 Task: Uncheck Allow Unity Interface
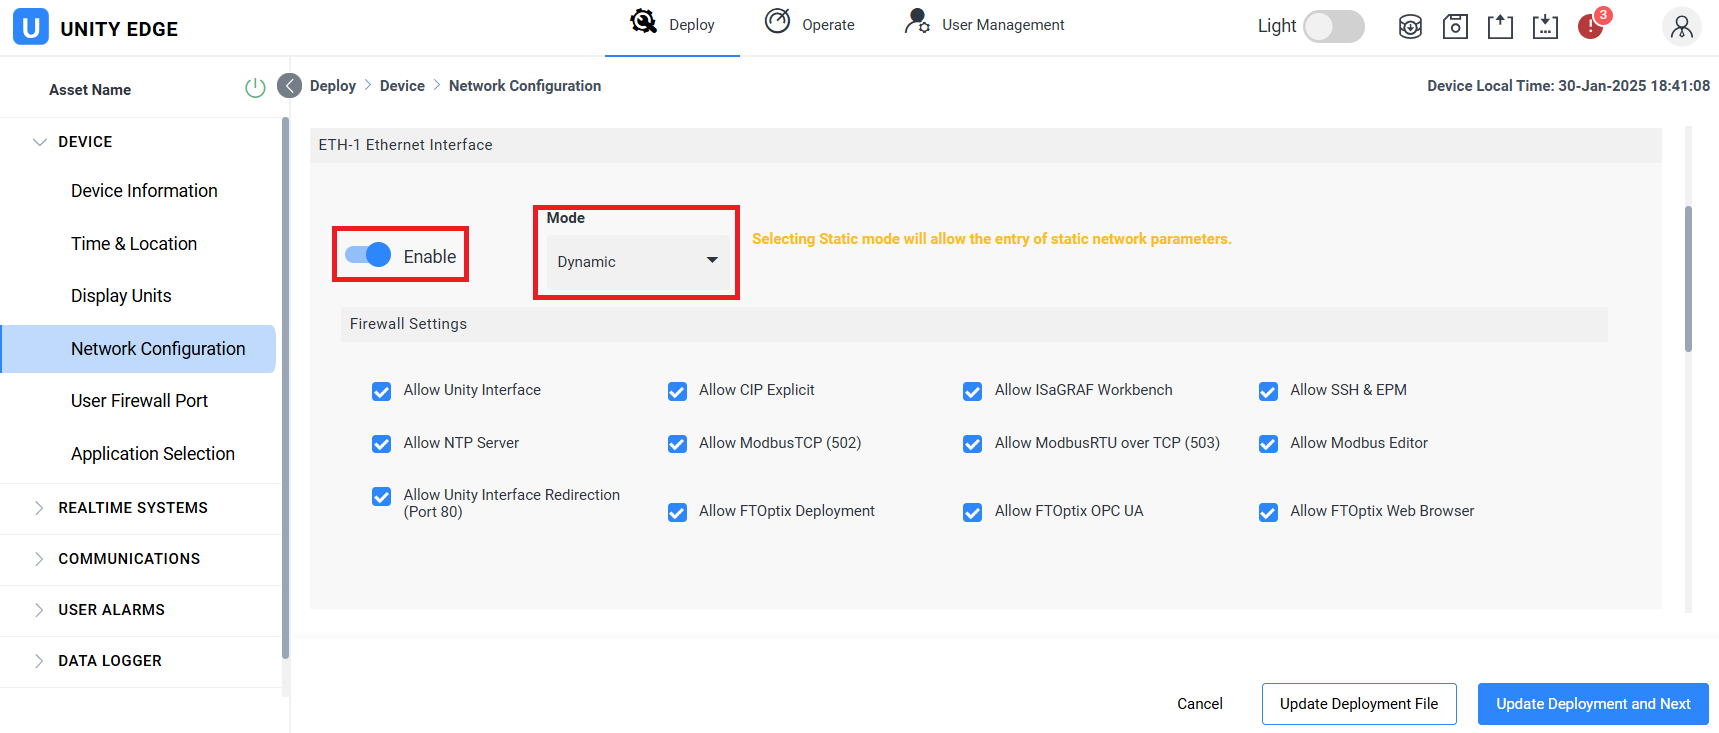[381, 391]
